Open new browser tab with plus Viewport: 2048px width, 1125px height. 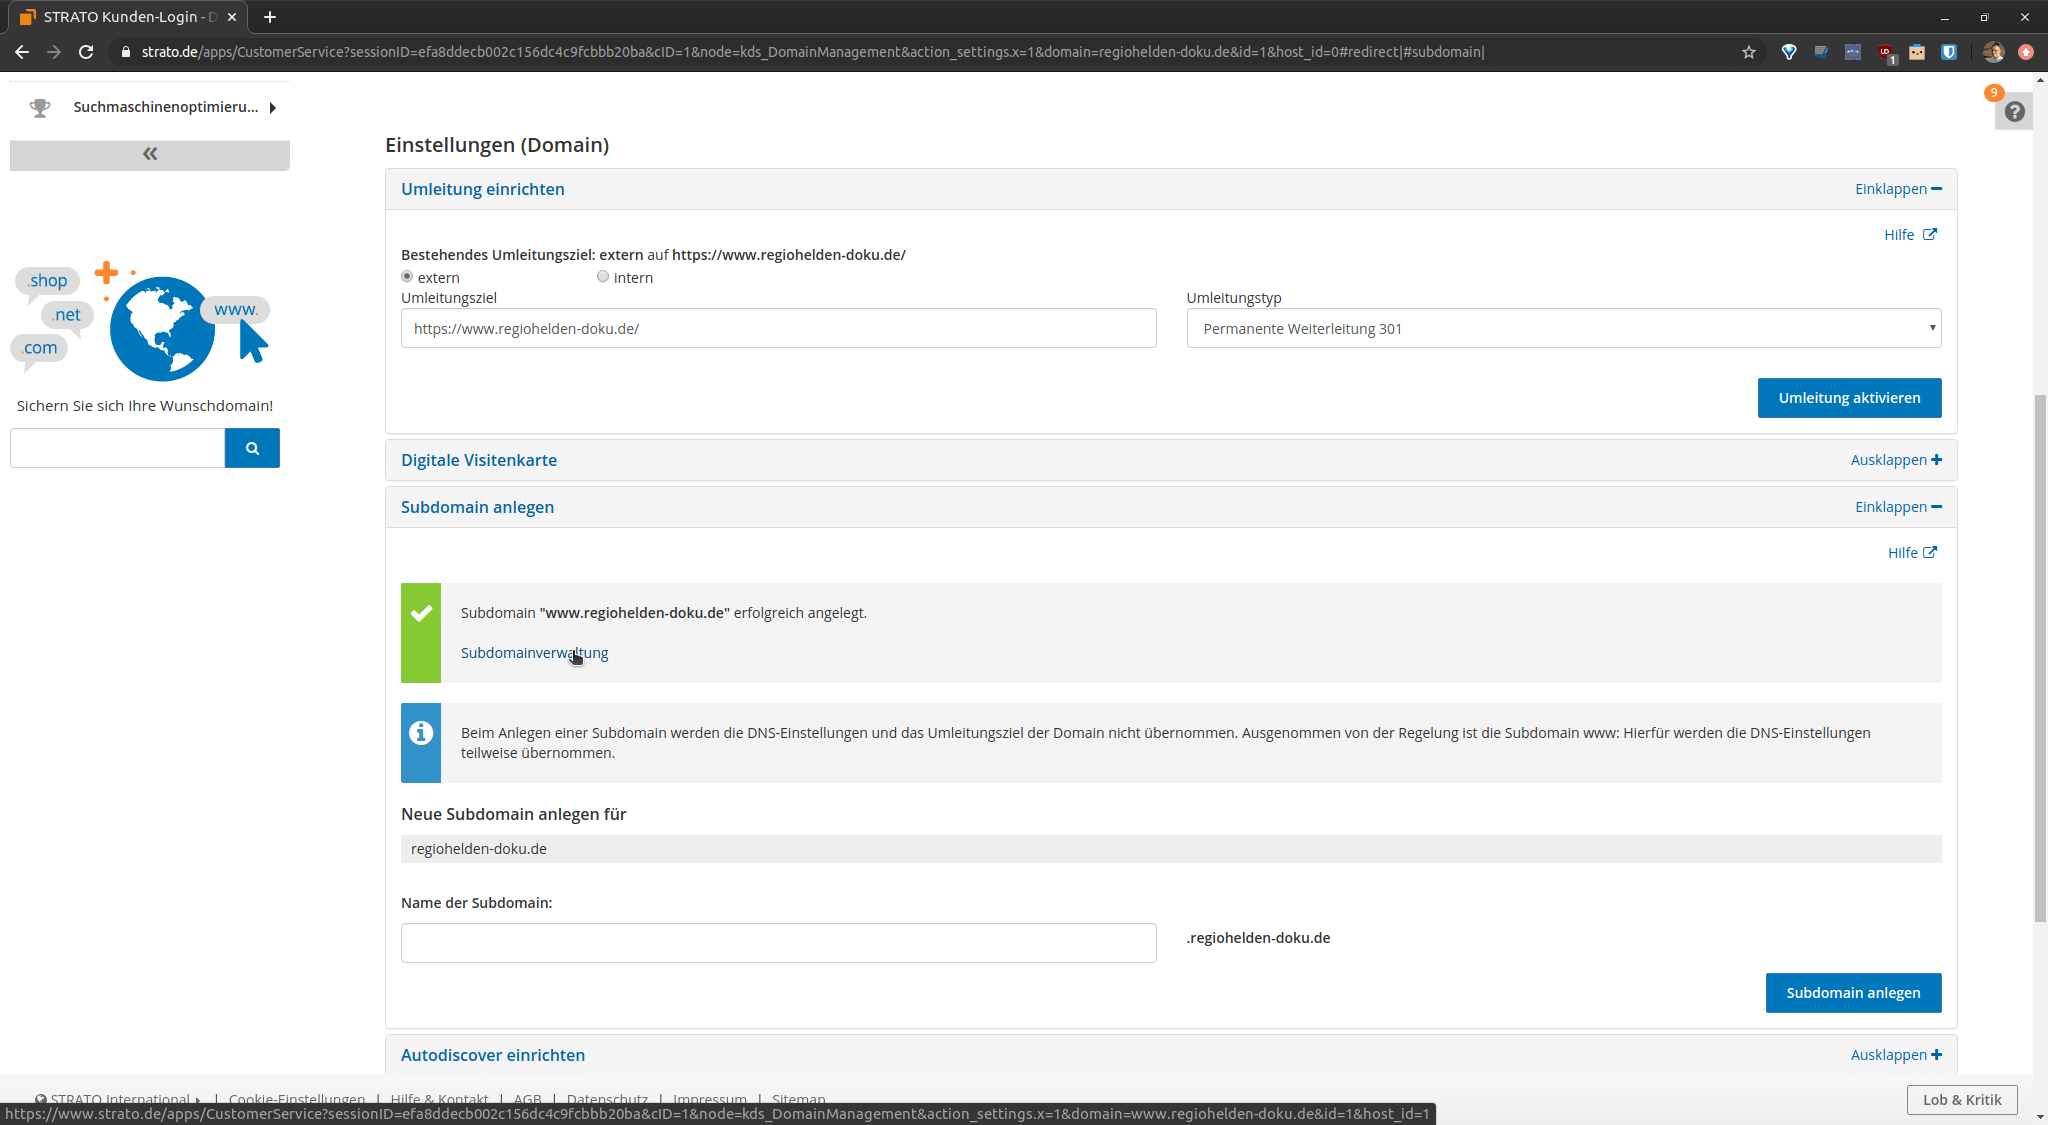point(270,17)
